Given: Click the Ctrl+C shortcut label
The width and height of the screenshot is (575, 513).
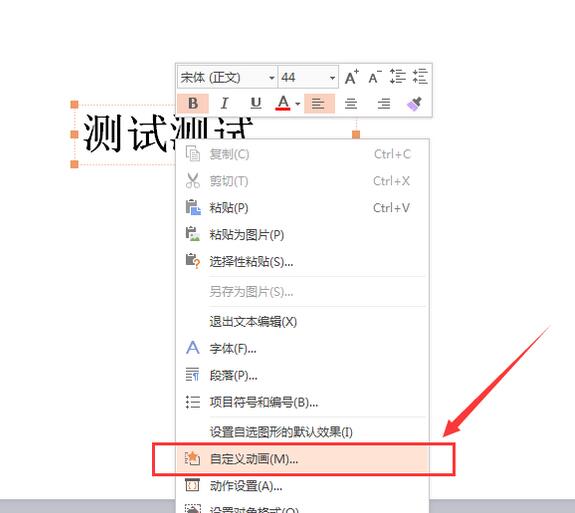Looking at the screenshot, I should tap(392, 154).
